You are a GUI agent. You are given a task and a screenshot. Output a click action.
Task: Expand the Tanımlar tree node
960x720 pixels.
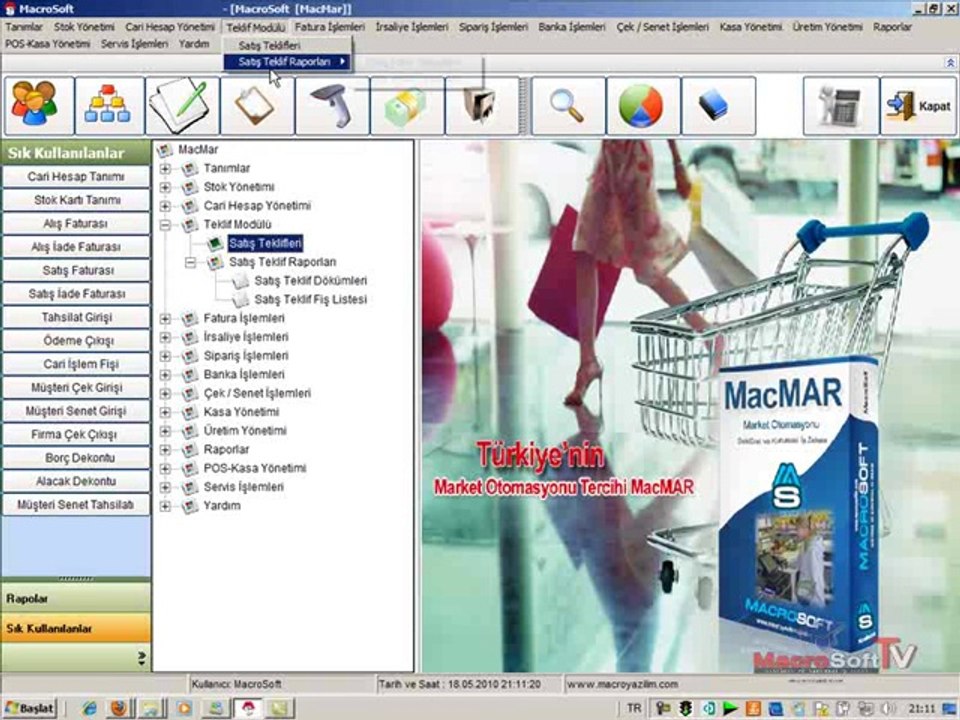click(165, 168)
